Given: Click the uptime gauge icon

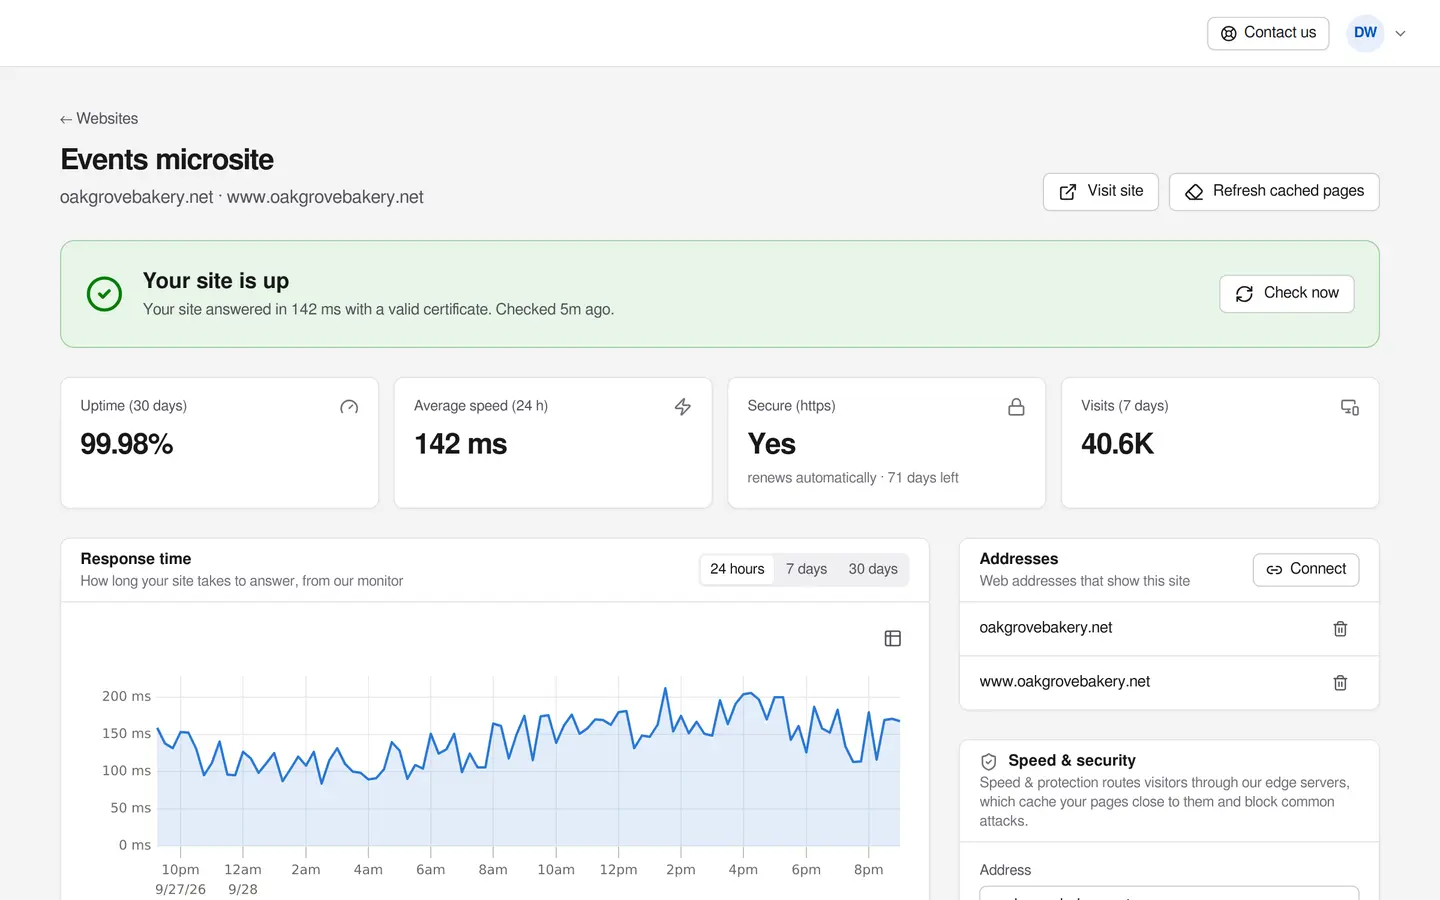Looking at the screenshot, I should tap(349, 407).
